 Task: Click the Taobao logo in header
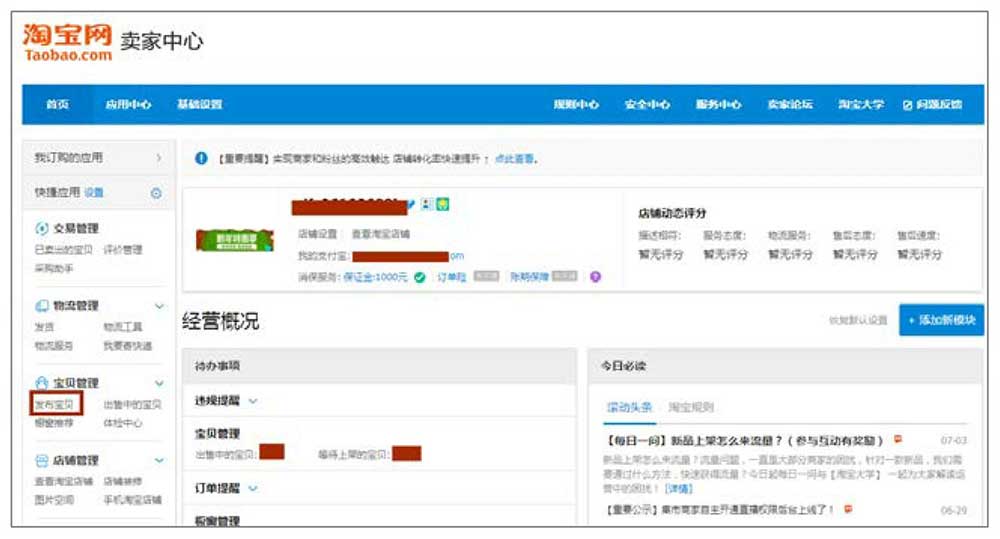tap(67, 42)
